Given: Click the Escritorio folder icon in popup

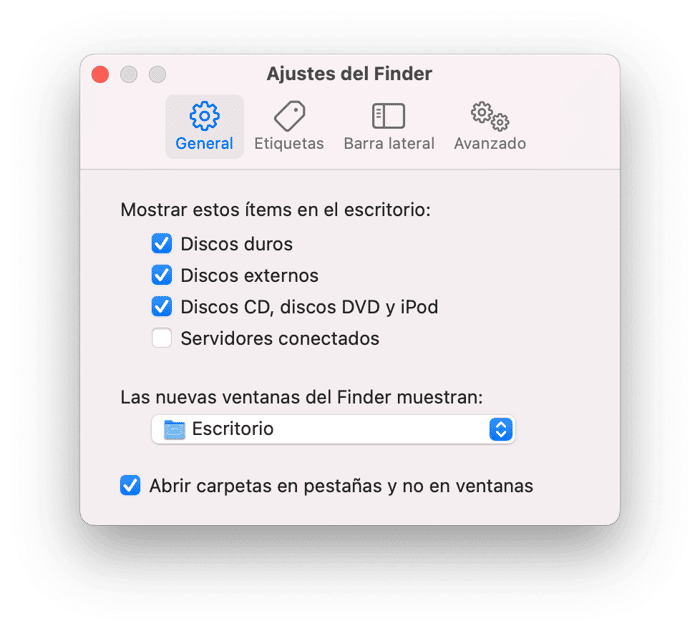Looking at the screenshot, I should click(x=174, y=430).
